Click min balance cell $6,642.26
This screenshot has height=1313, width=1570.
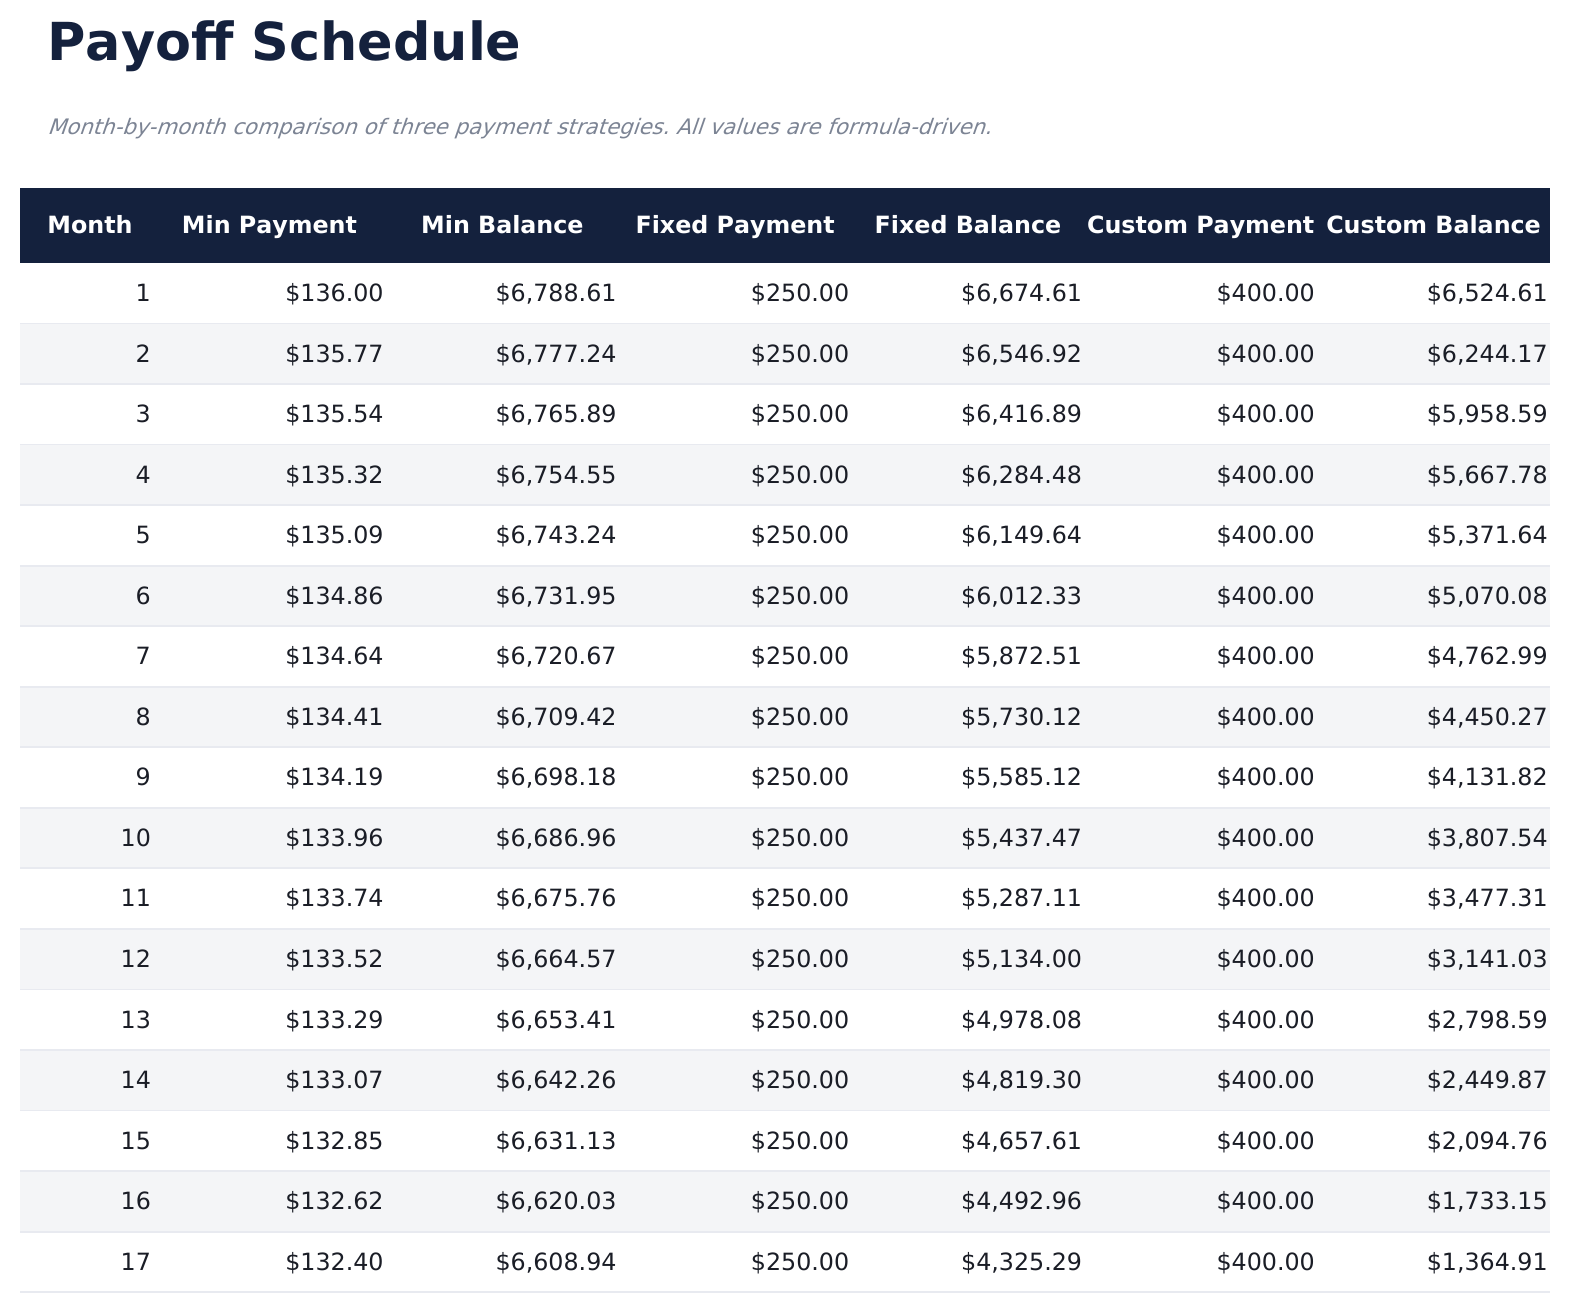pos(556,1080)
